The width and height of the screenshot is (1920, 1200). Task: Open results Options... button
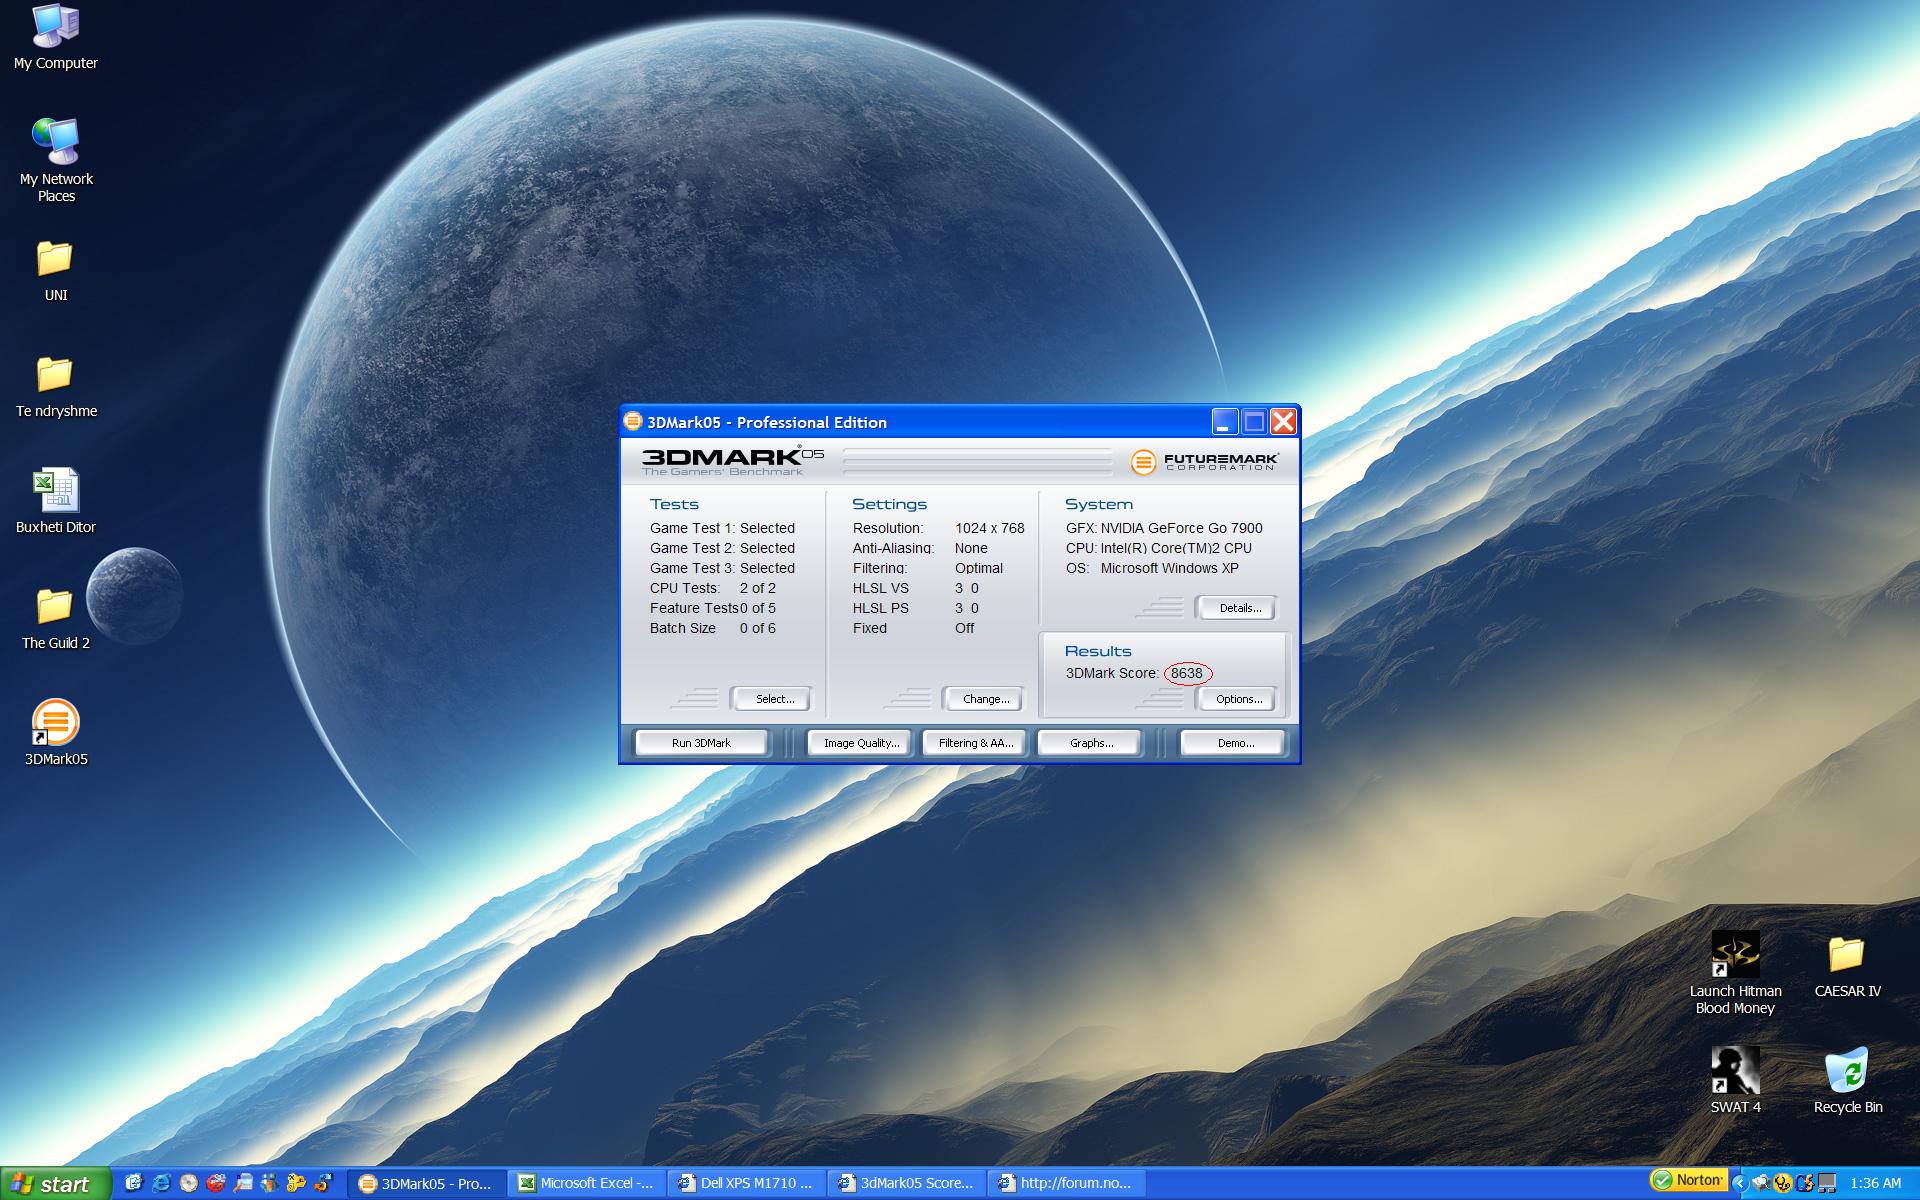click(x=1236, y=699)
